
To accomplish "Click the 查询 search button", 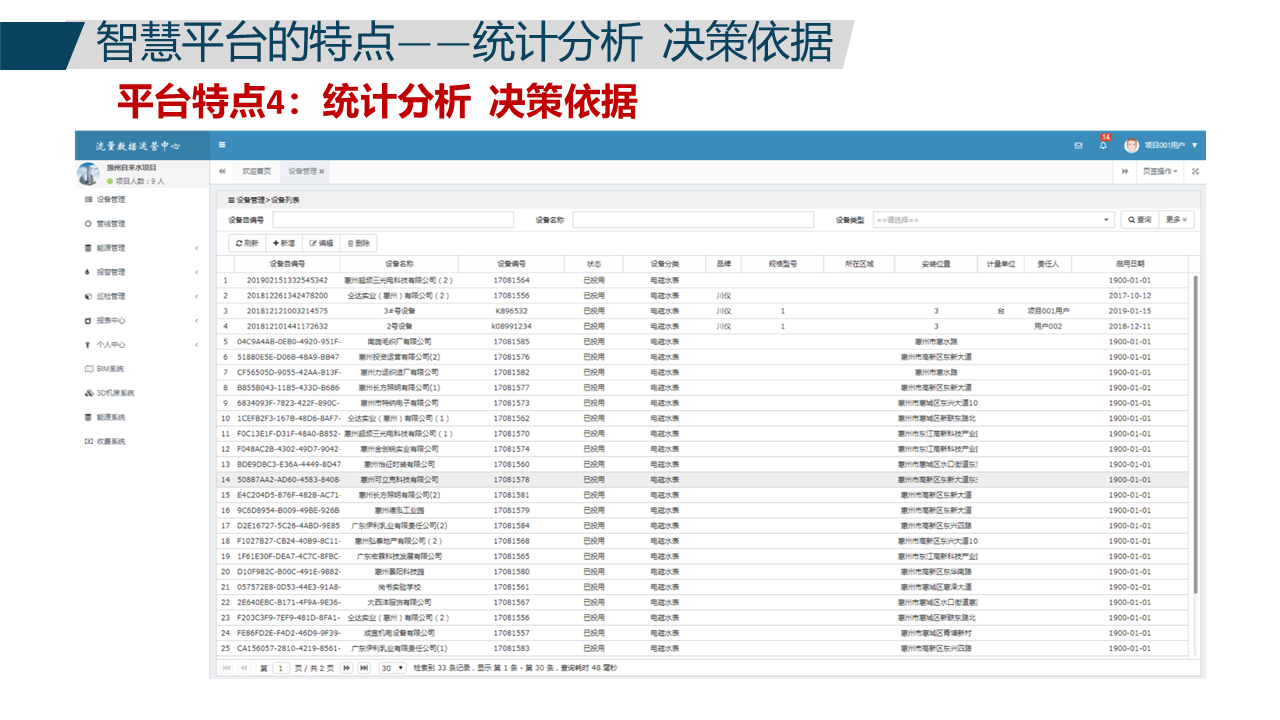I will [x=1141, y=220].
